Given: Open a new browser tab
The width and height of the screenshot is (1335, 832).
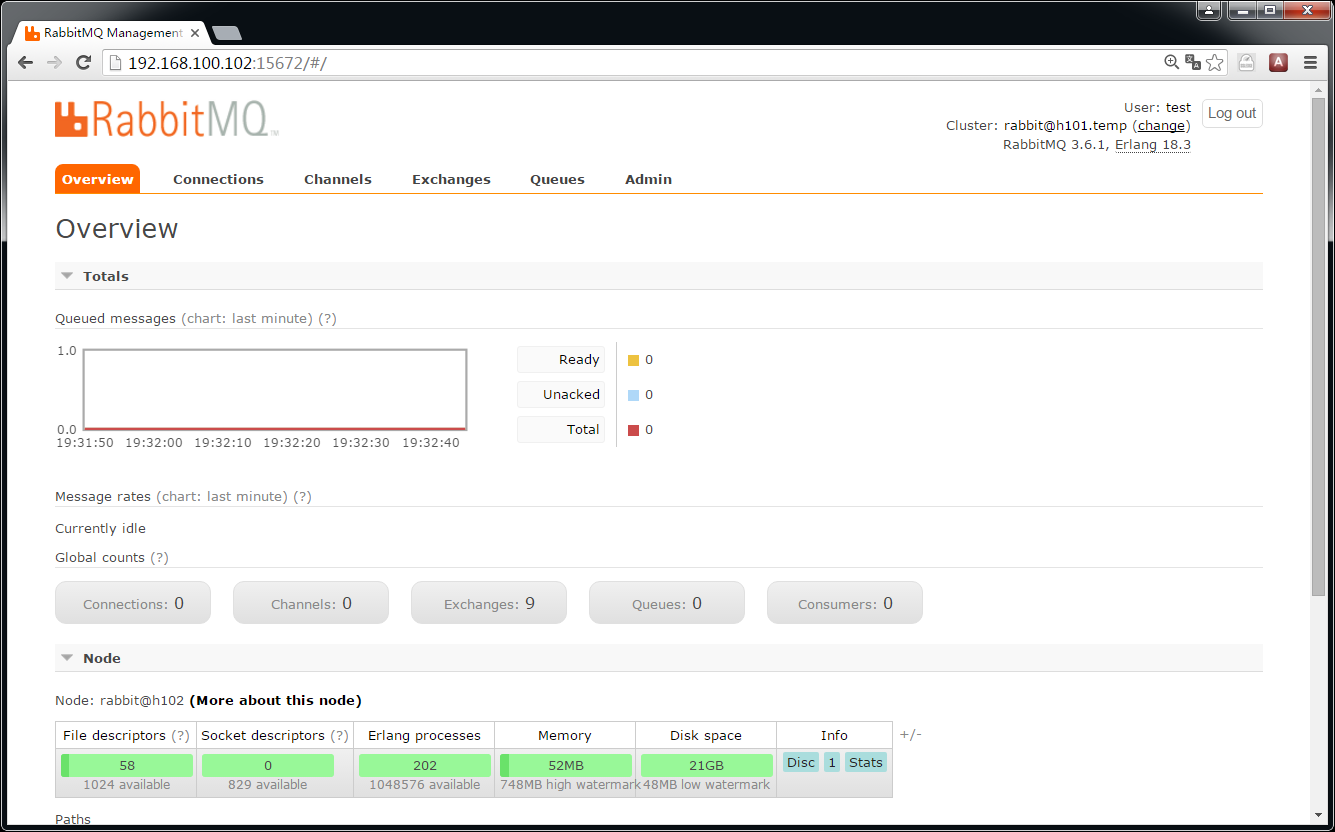Looking at the screenshot, I should pos(227,33).
